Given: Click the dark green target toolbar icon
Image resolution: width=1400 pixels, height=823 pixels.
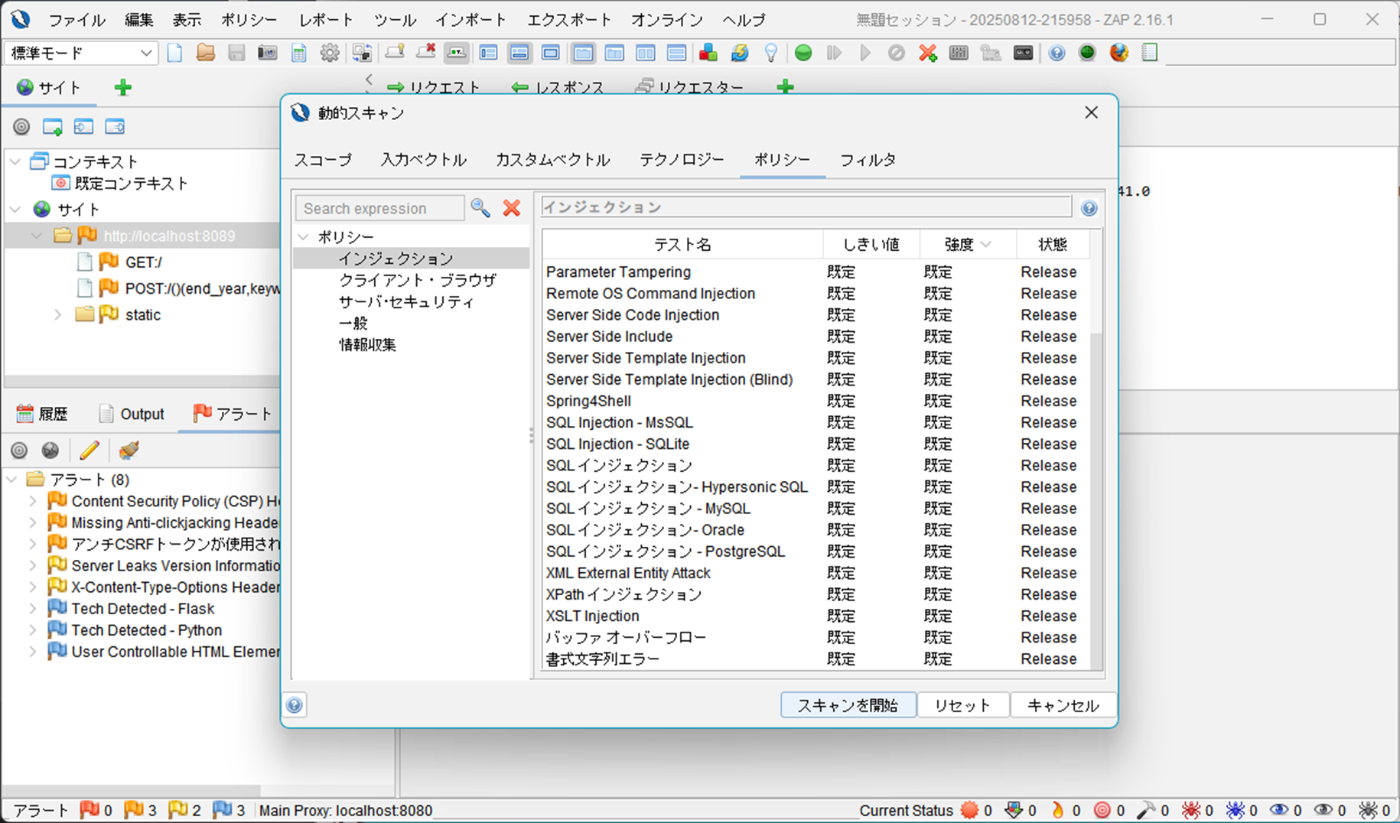Looking at the screenshot, I should (x=1087, y=53).
